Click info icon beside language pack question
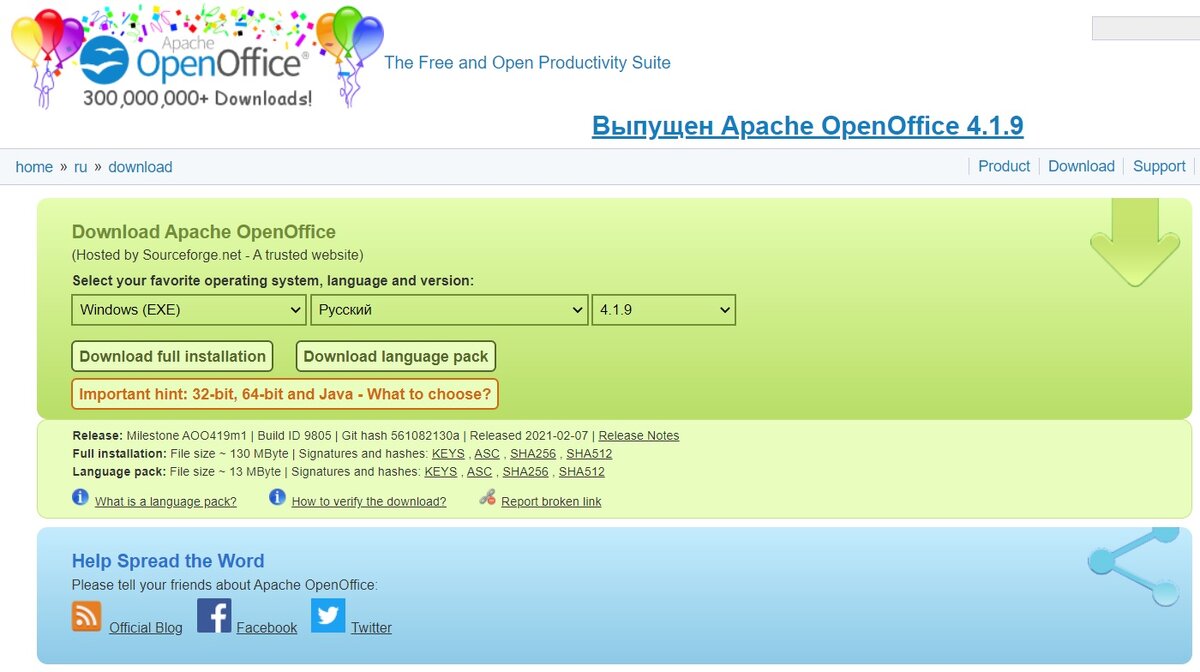 [x=81, y=497]
